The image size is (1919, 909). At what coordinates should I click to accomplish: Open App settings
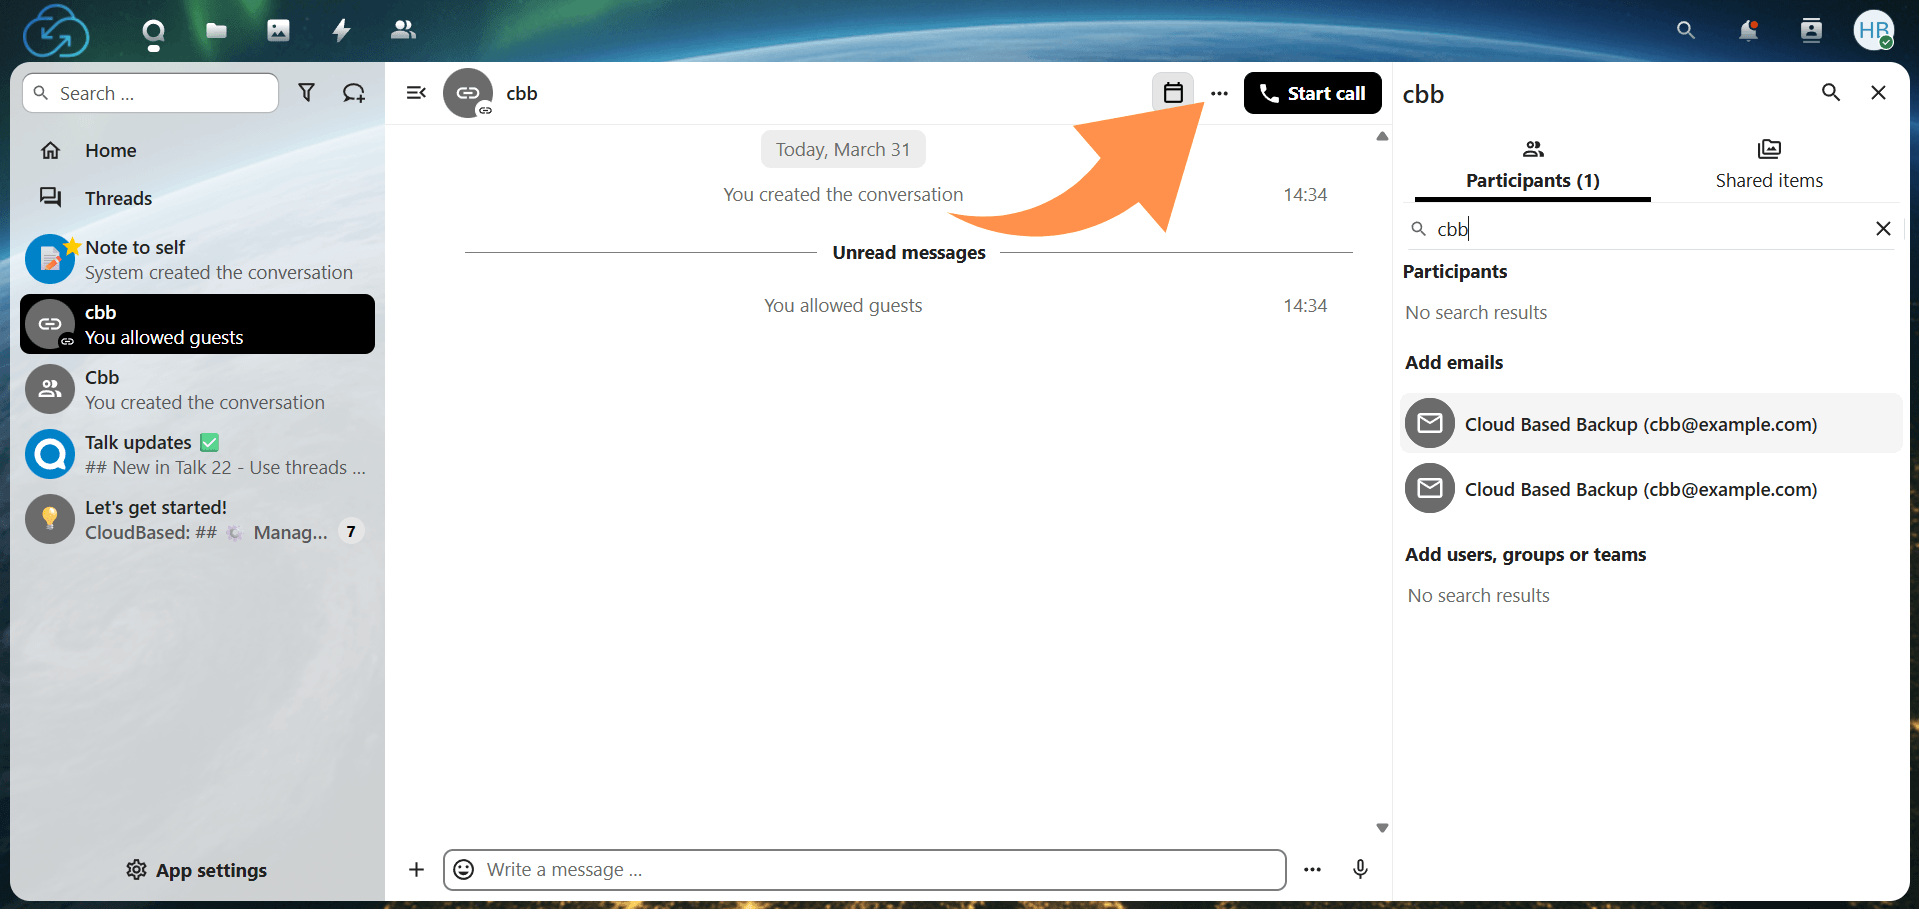point(195,870)
